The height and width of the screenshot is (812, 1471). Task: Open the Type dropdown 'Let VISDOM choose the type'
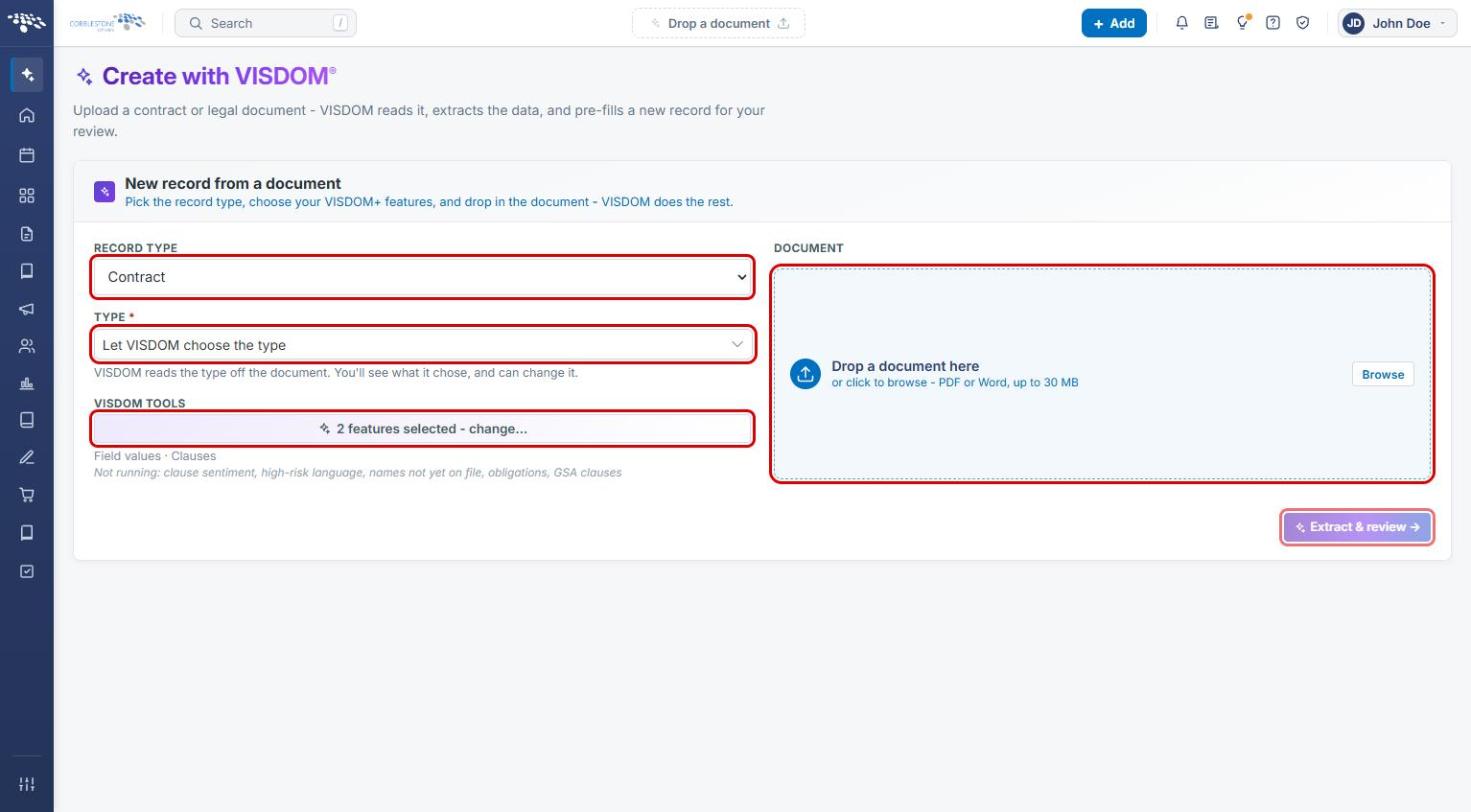(x=422, y=344)
